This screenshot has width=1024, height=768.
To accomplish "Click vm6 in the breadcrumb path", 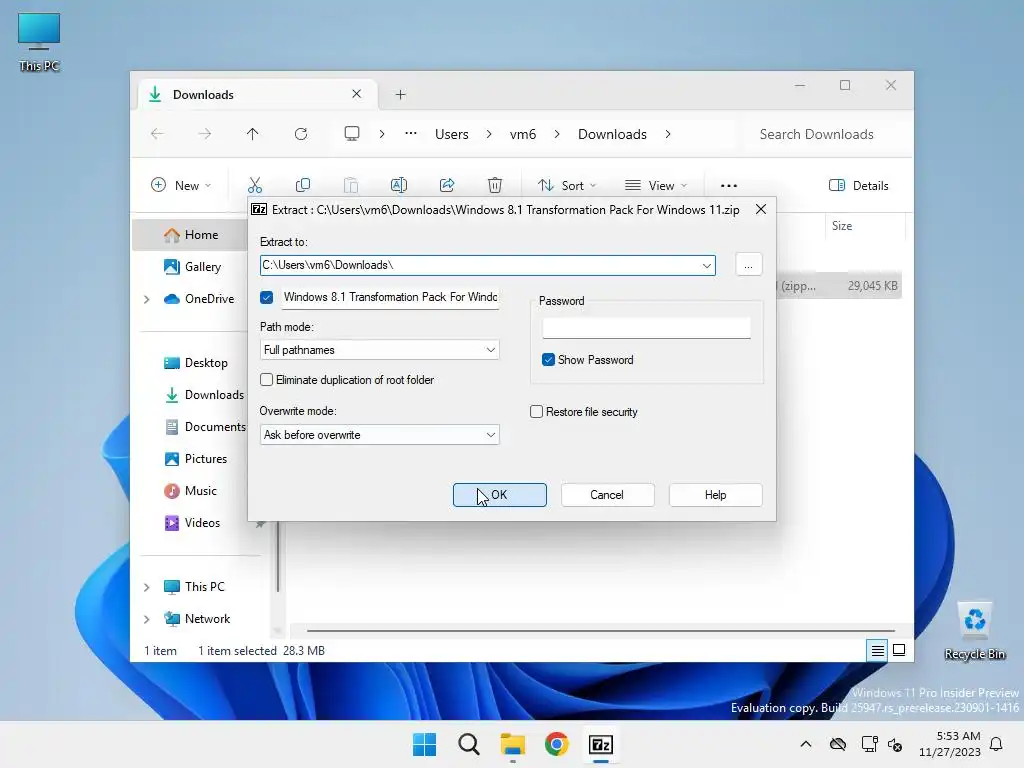I will click(x=522, y=134).
